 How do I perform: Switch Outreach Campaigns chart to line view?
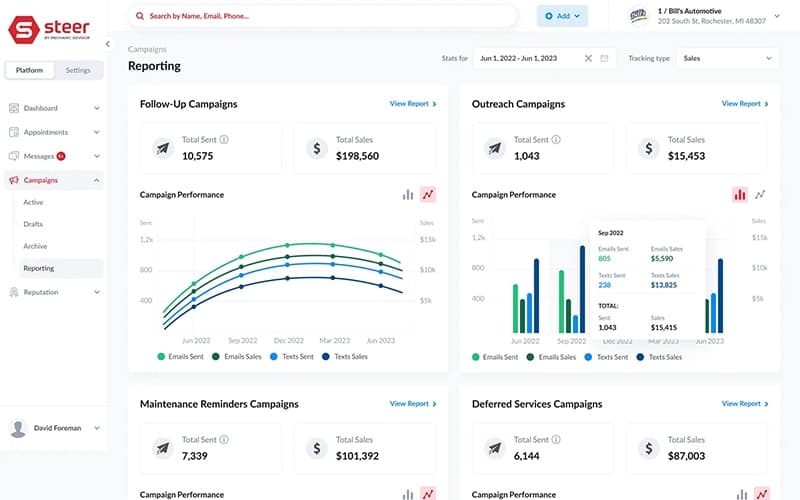click(x=760, y=194)
